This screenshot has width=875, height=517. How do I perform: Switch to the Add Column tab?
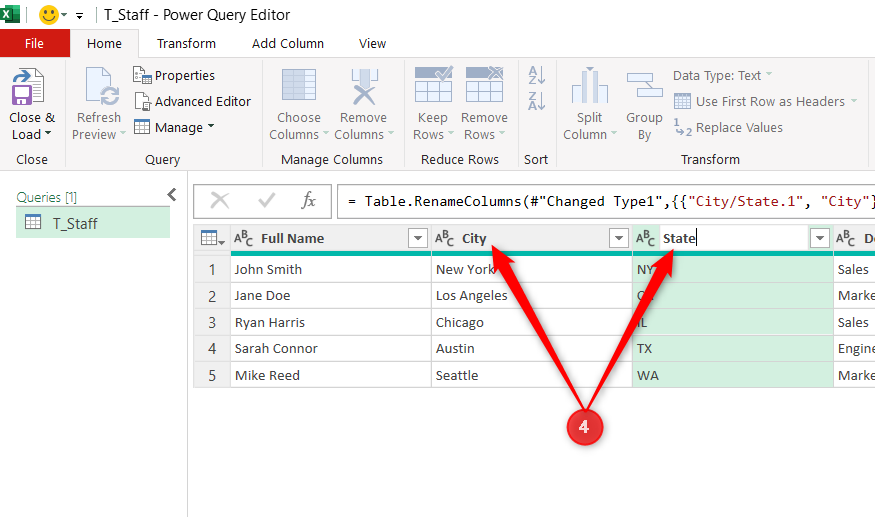[x=288, y=44]
